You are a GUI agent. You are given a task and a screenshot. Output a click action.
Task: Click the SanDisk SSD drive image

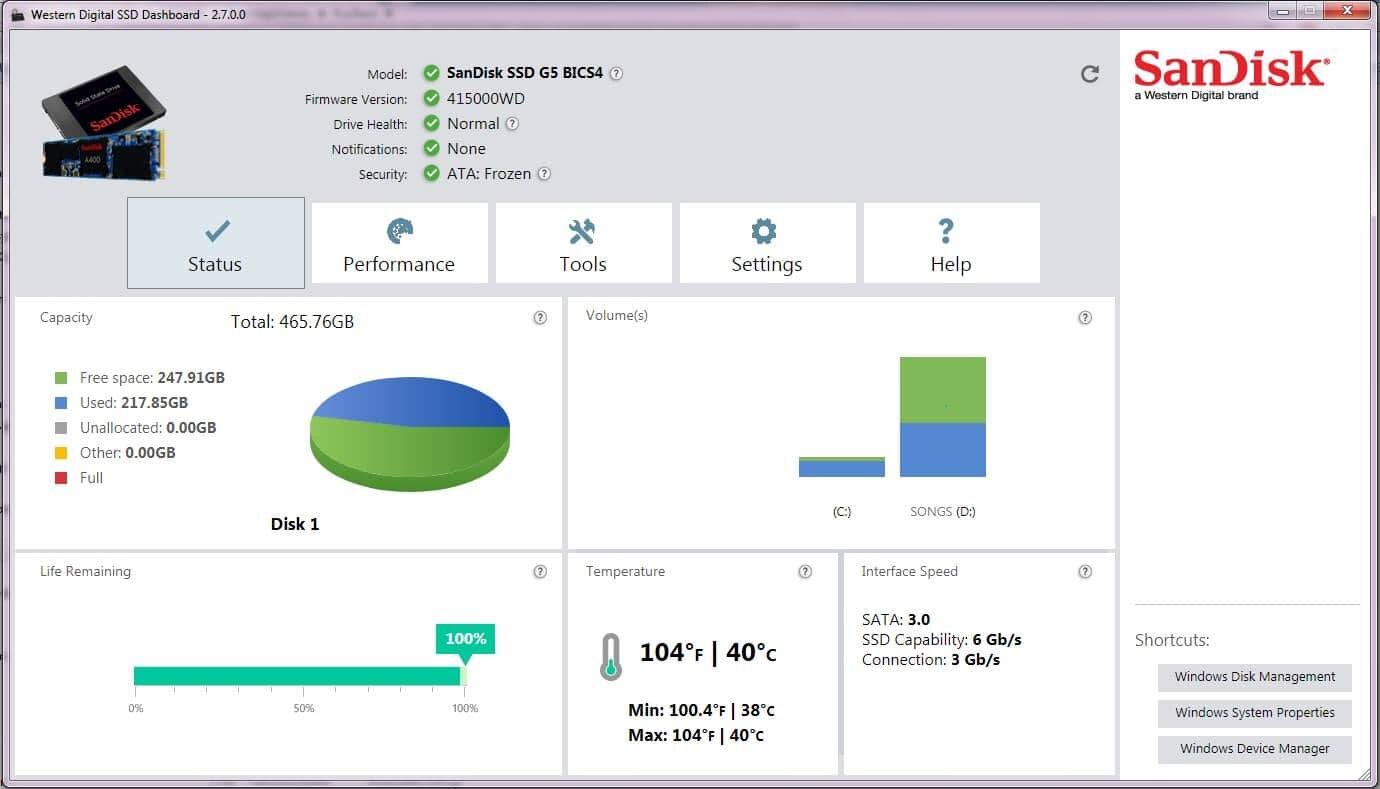pos(104,124)
